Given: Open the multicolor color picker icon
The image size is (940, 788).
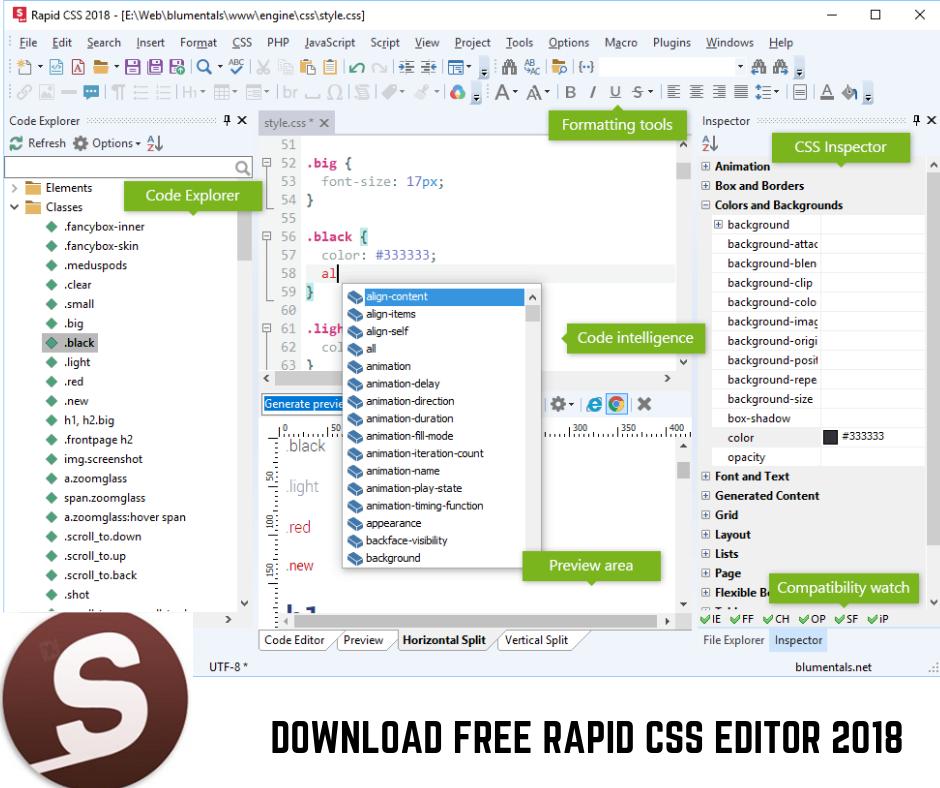Looking at the screenshot, I should click(x=457, y=92).
